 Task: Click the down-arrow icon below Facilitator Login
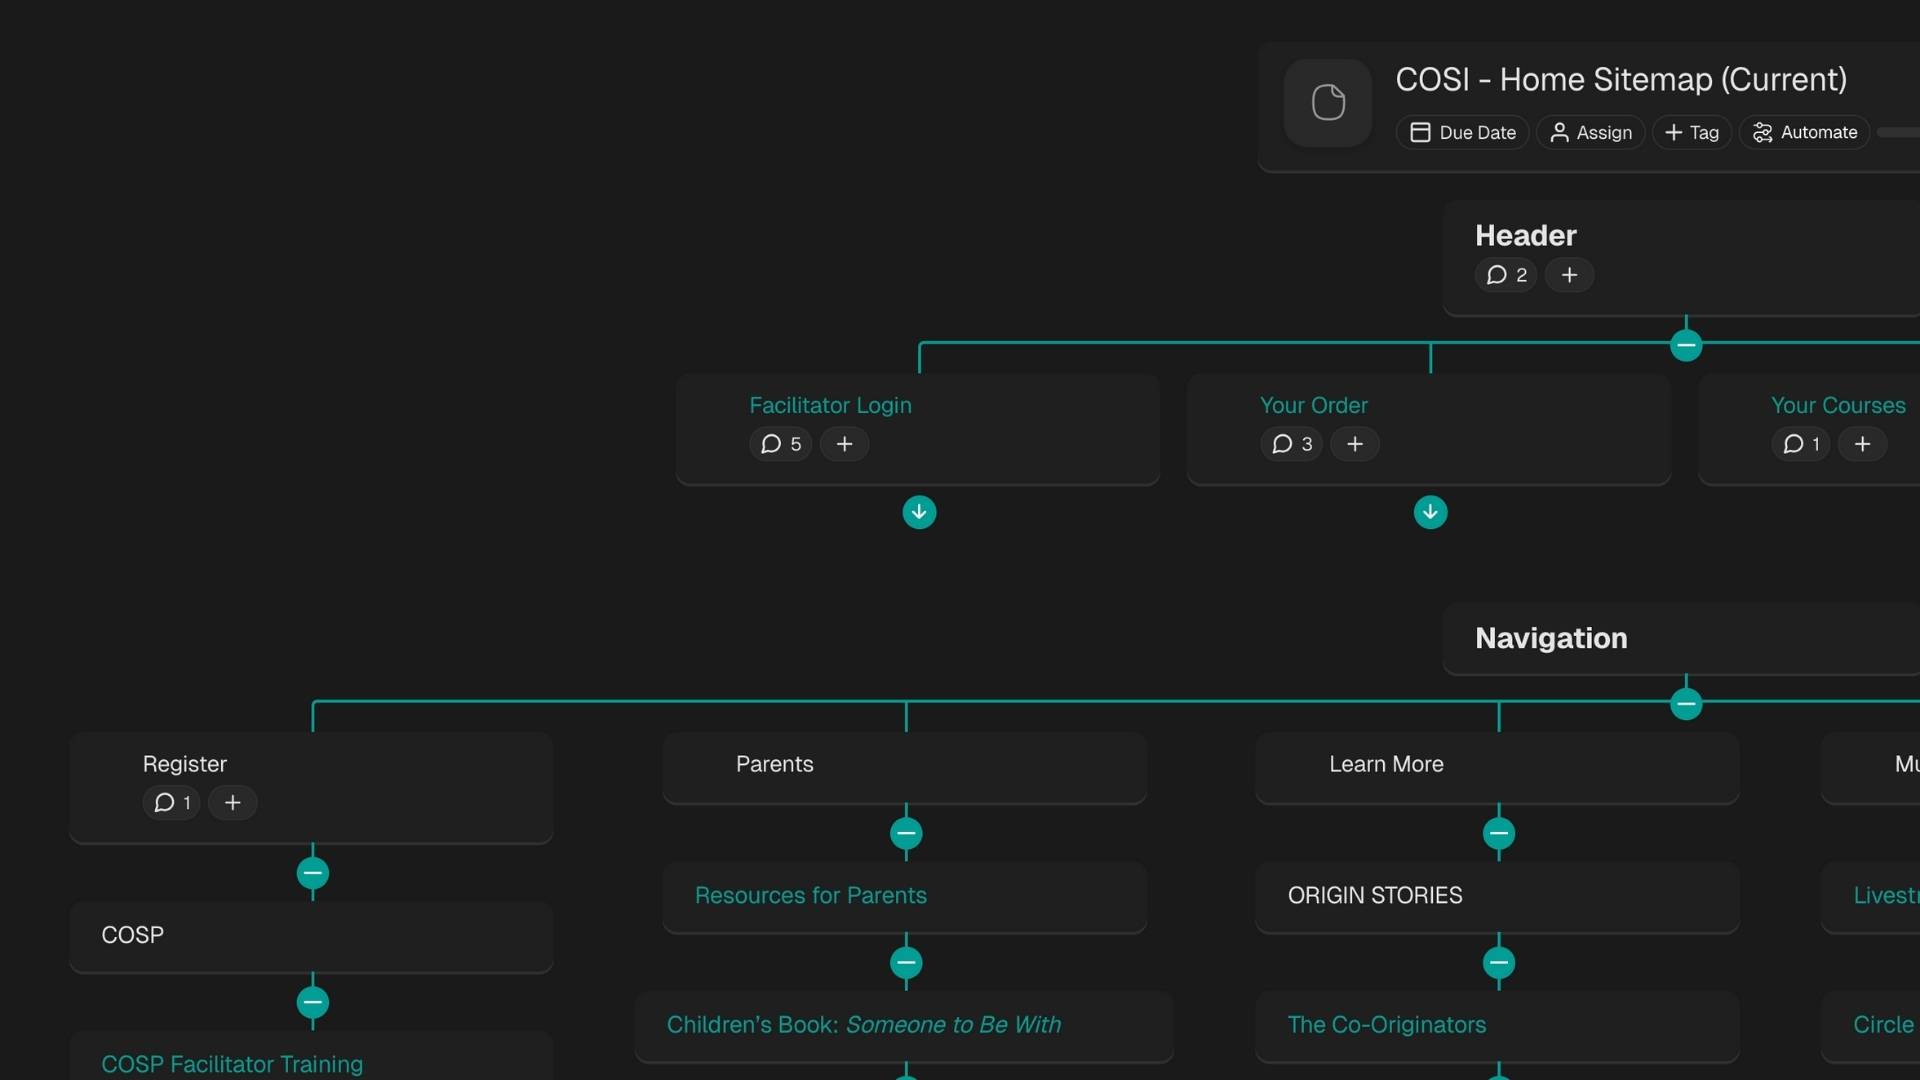tap(919, 512)
